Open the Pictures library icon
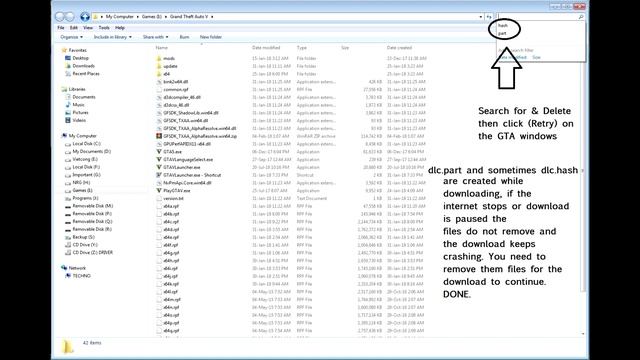Viewport: 640px width, 360px height. click(68, 113)
